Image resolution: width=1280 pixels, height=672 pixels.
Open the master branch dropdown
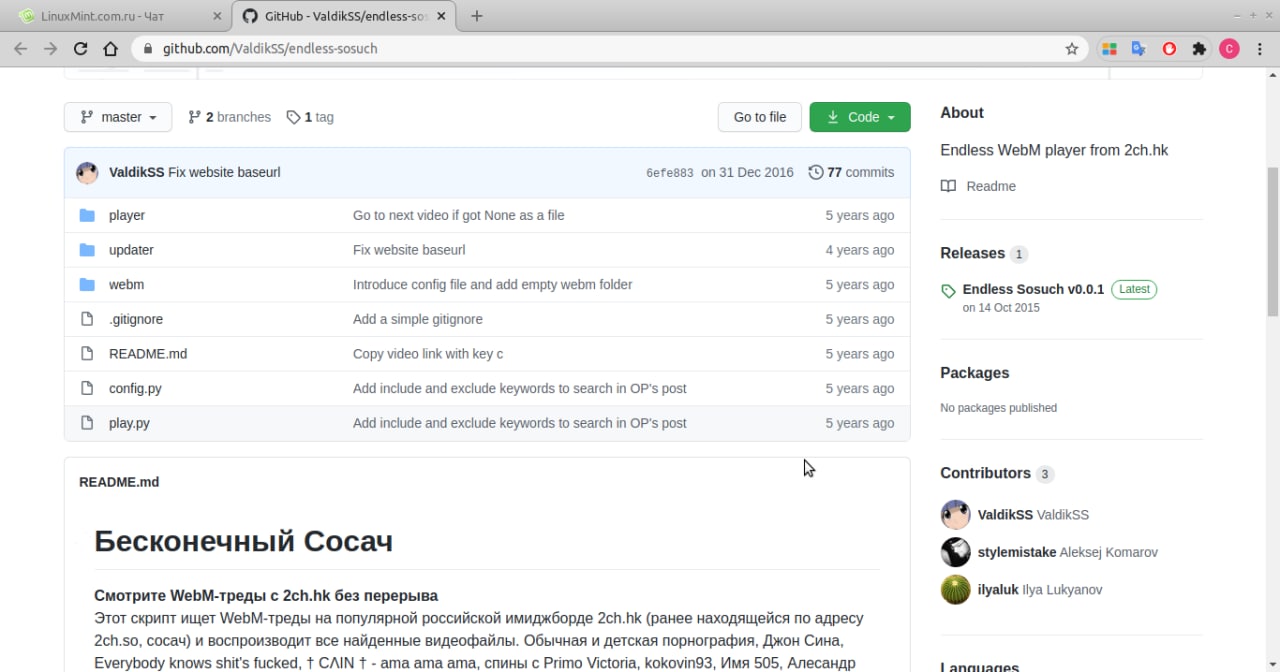118,117
